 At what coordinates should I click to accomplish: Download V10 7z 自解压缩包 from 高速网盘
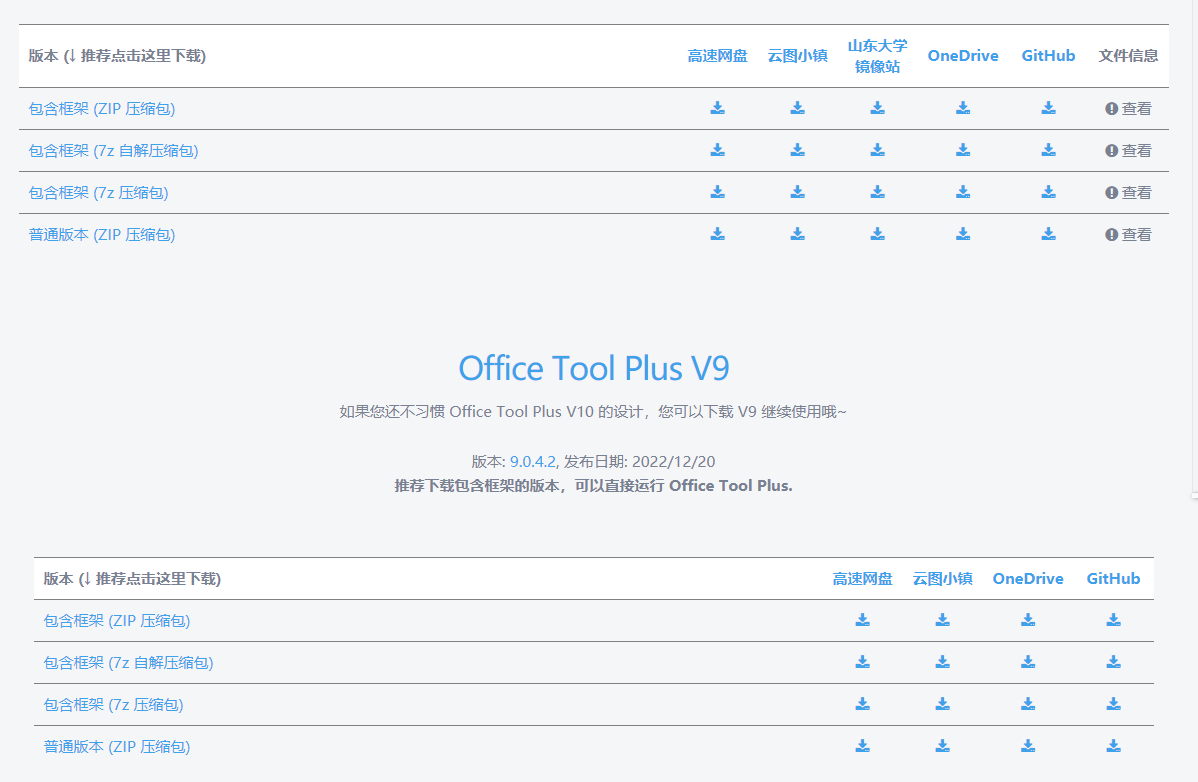point(717,150)
